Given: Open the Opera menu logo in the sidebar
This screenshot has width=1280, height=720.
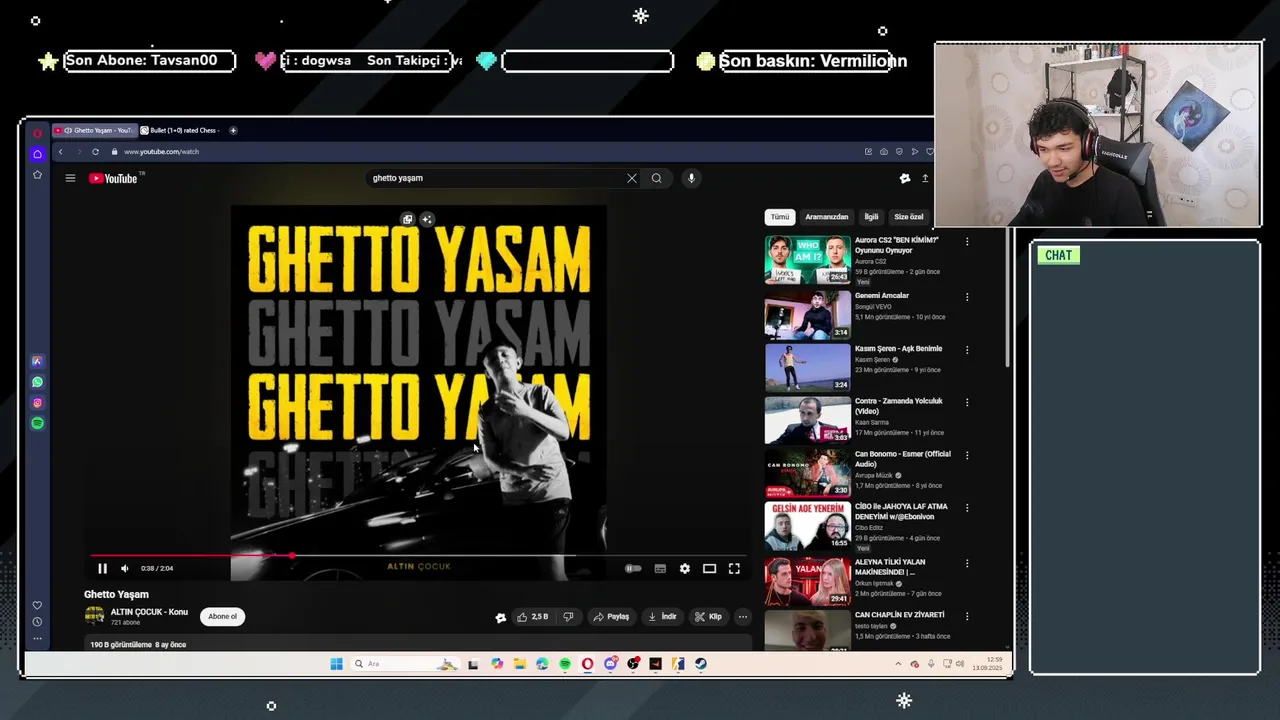Looking at the screenshot, I should [37, 132].
